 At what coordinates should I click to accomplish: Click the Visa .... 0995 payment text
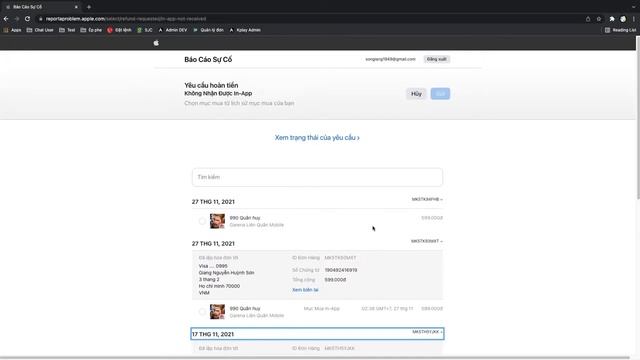tap(213, 266)
